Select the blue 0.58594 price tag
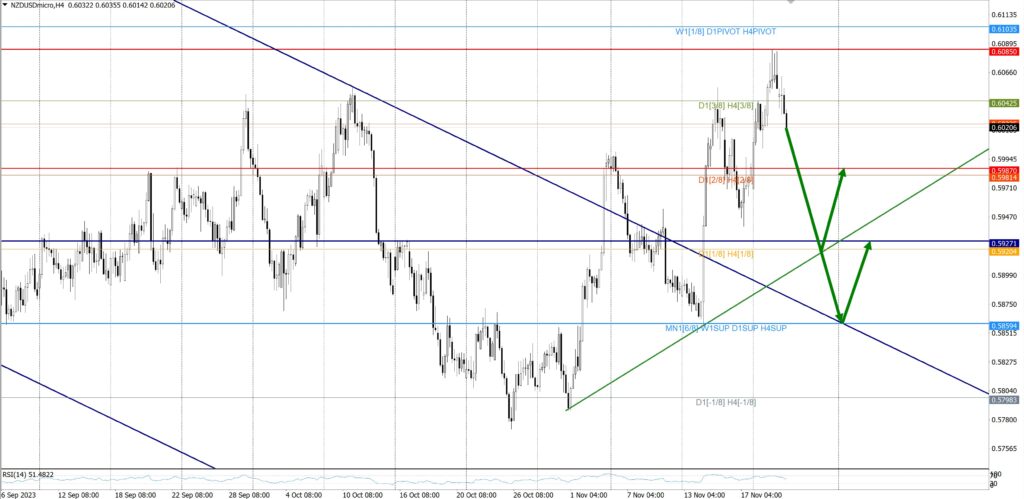 (1004, 325)
